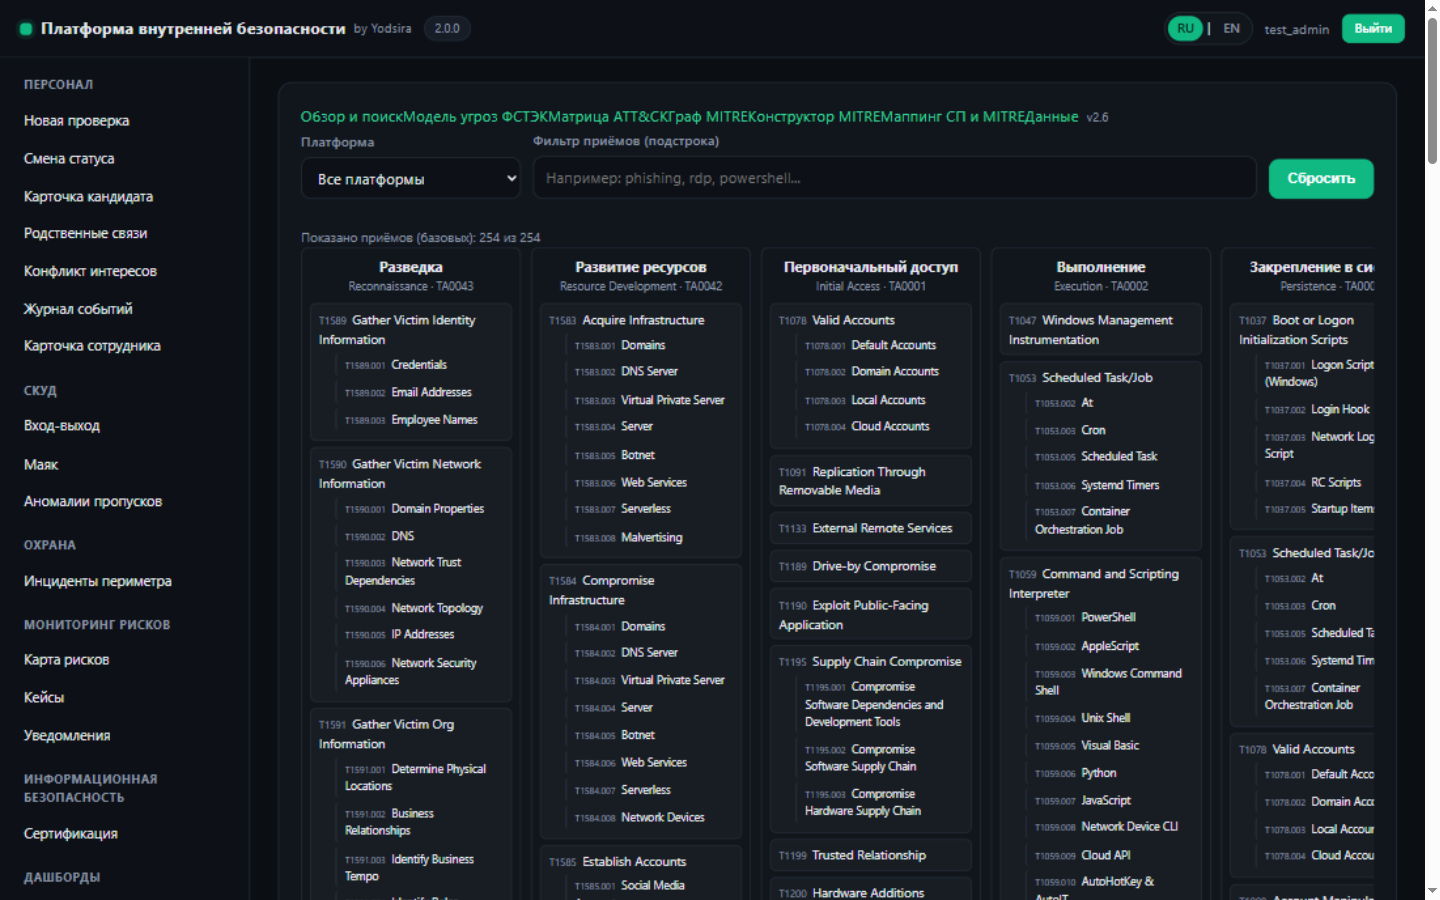This screenshot has height=900, width=1440.
Task: Switch interface language to RU
Action: click(x=1185, y=29)
